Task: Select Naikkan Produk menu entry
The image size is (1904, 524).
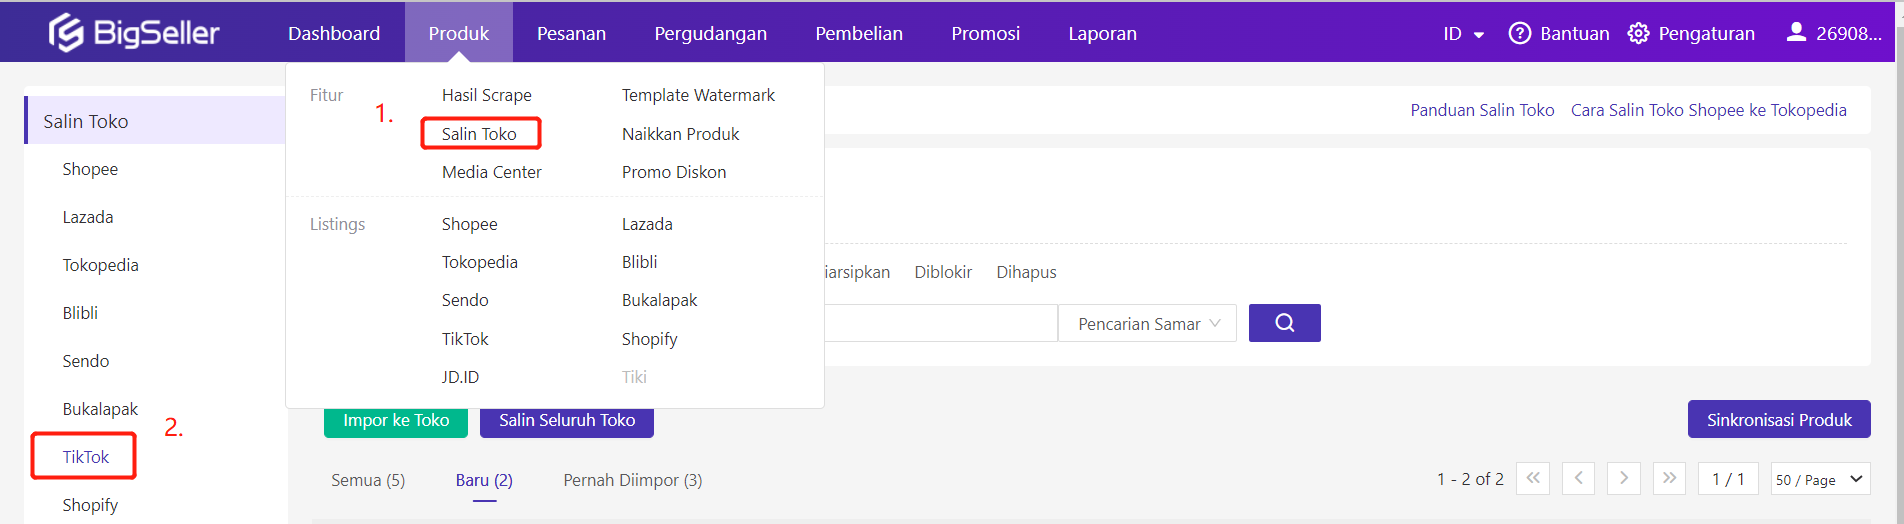Action: click(x=680, y=133)
